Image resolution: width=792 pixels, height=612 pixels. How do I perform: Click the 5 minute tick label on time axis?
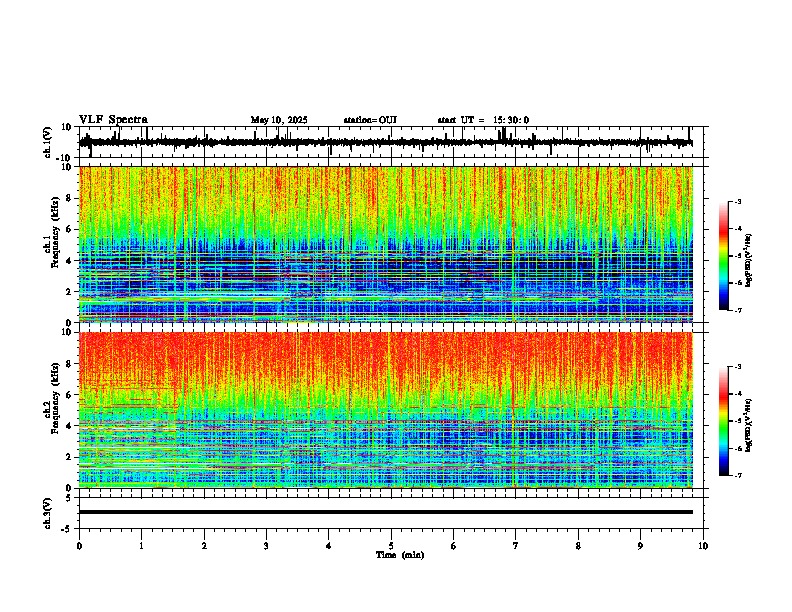(x=391, y=546)
